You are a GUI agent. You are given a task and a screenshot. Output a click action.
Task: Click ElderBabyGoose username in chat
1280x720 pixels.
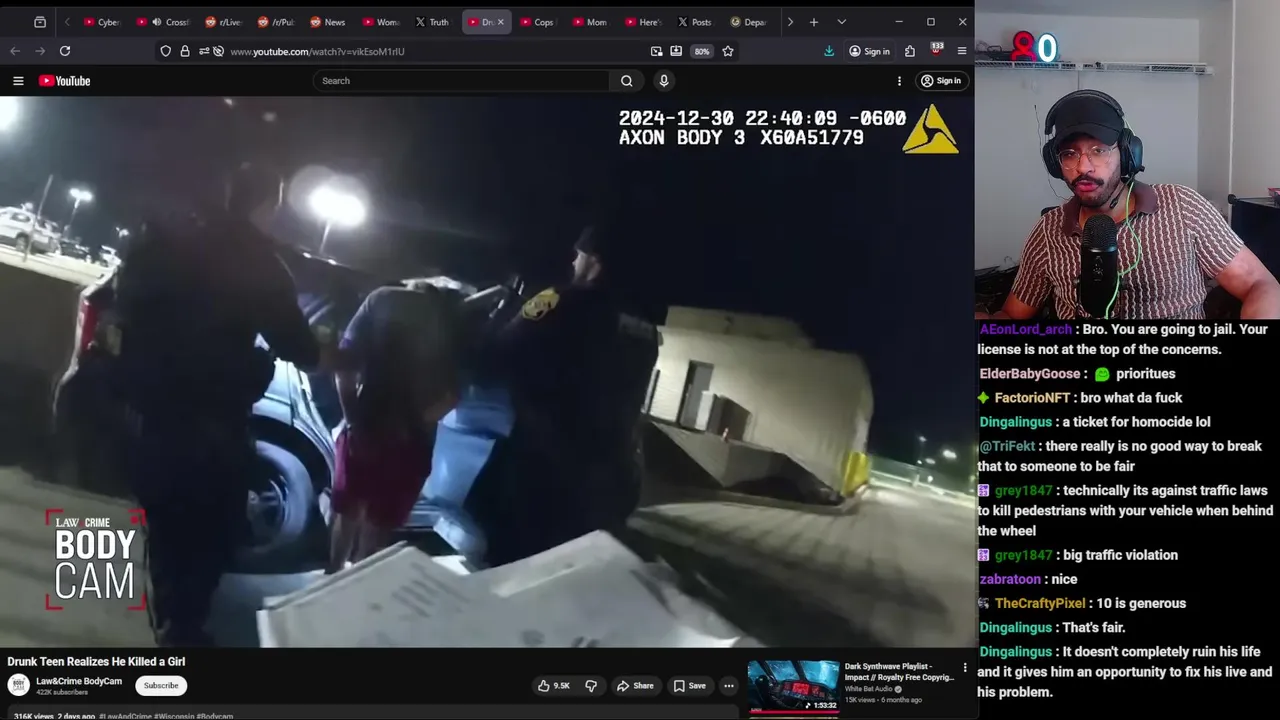1030,374
